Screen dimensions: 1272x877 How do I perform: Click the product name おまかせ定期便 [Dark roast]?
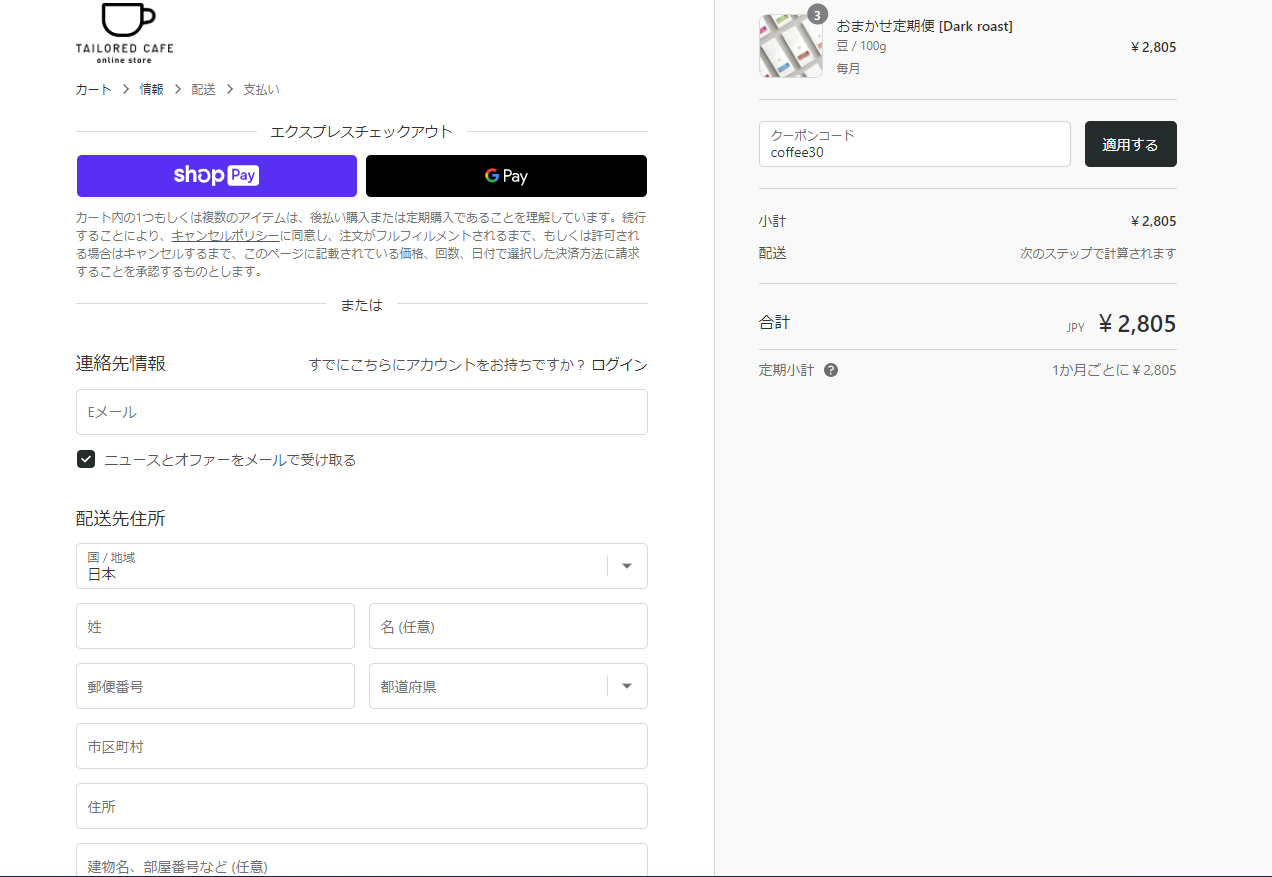pos(925,26)
